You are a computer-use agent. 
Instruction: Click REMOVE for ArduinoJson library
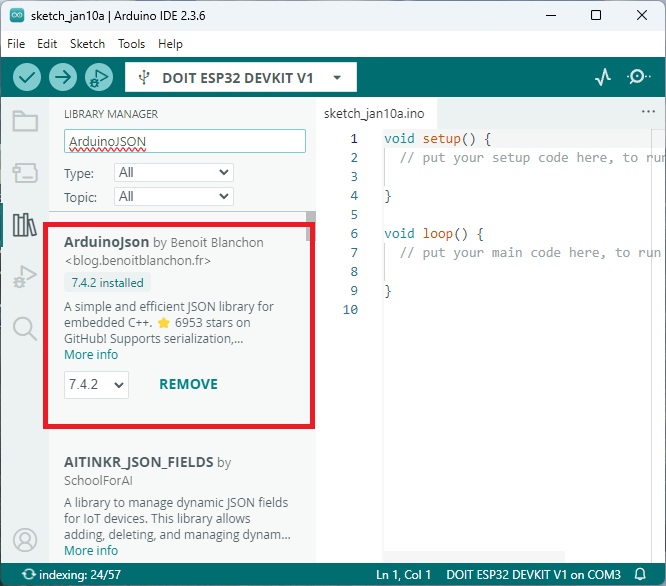pos(188,384)
